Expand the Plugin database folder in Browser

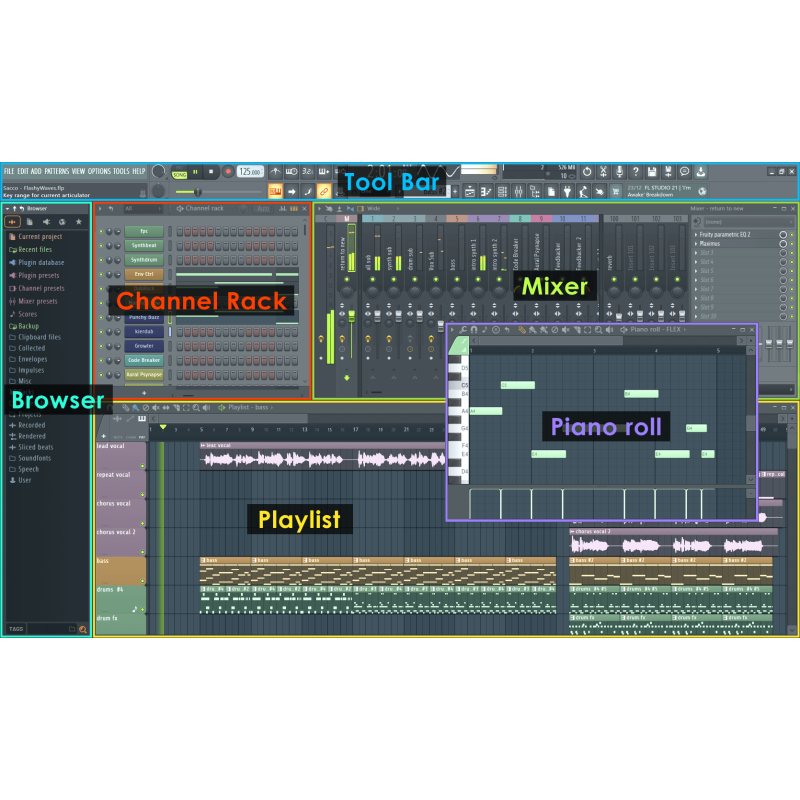coord(40,262)
